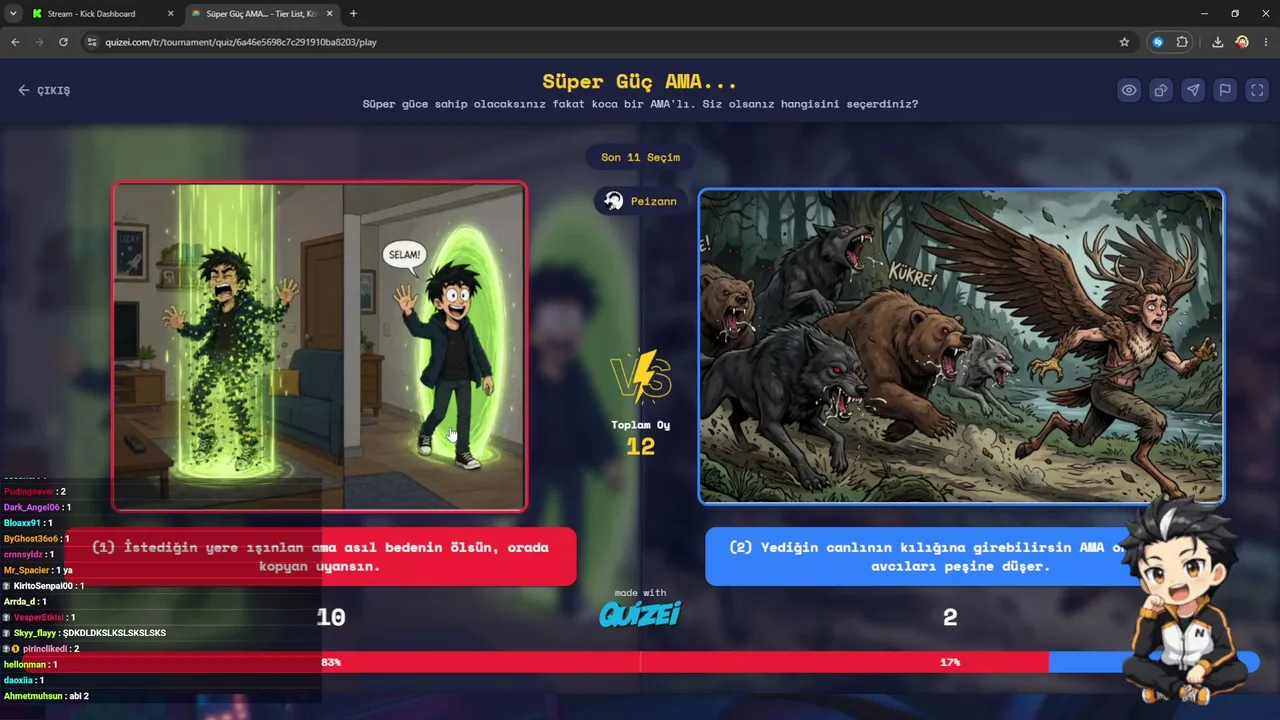
Task: Click chat message from Skyy_flayy
Action: 114,633
